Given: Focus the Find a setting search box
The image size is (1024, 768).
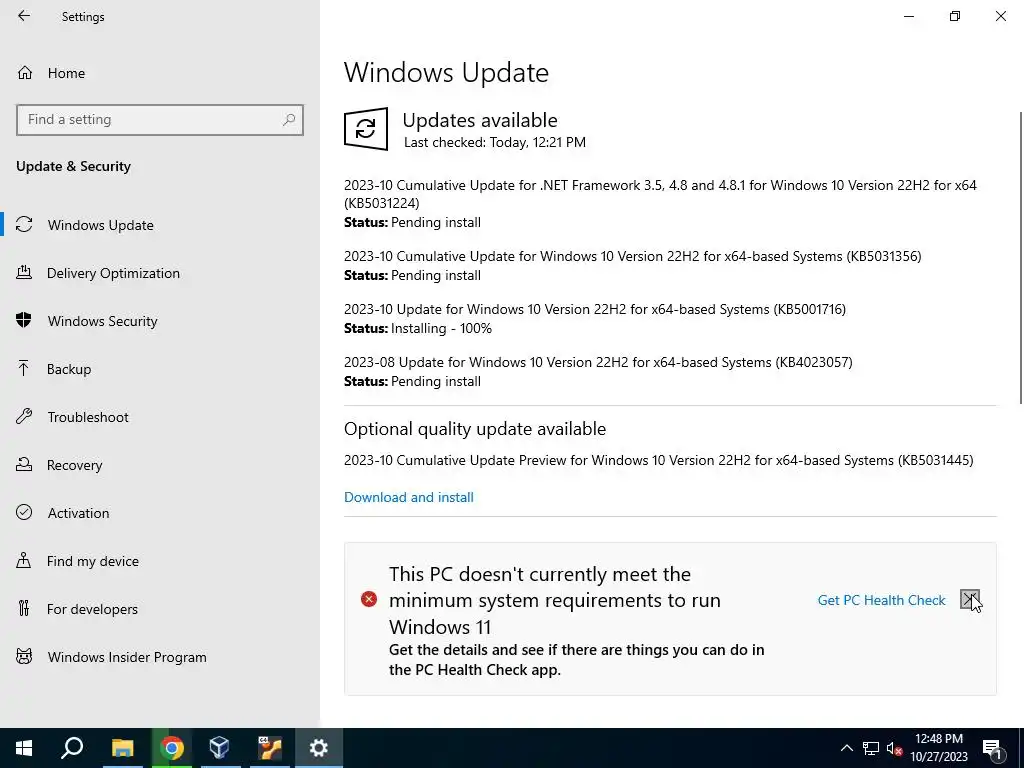Looking at the screenshot, I should (x=160, y=120).
